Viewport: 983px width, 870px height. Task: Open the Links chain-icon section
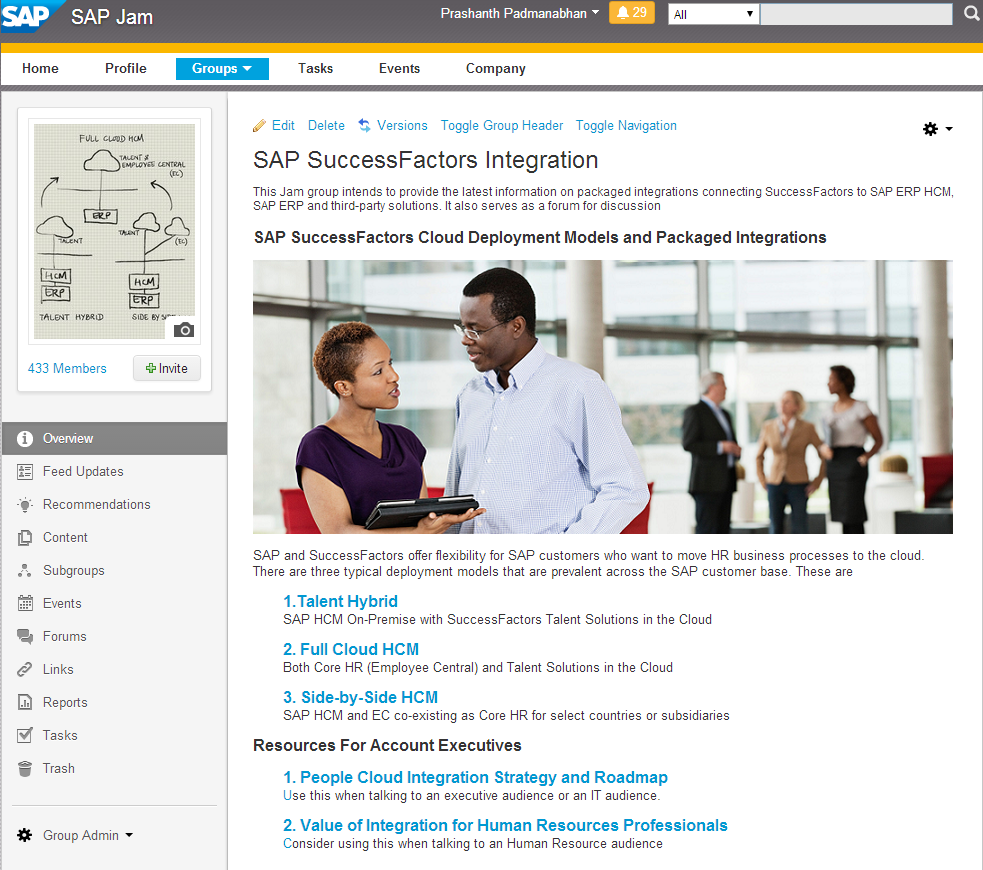click(58, 669)
